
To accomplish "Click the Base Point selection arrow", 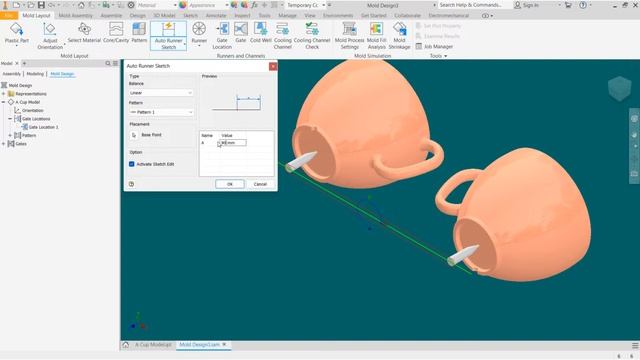I will [133, 135].
